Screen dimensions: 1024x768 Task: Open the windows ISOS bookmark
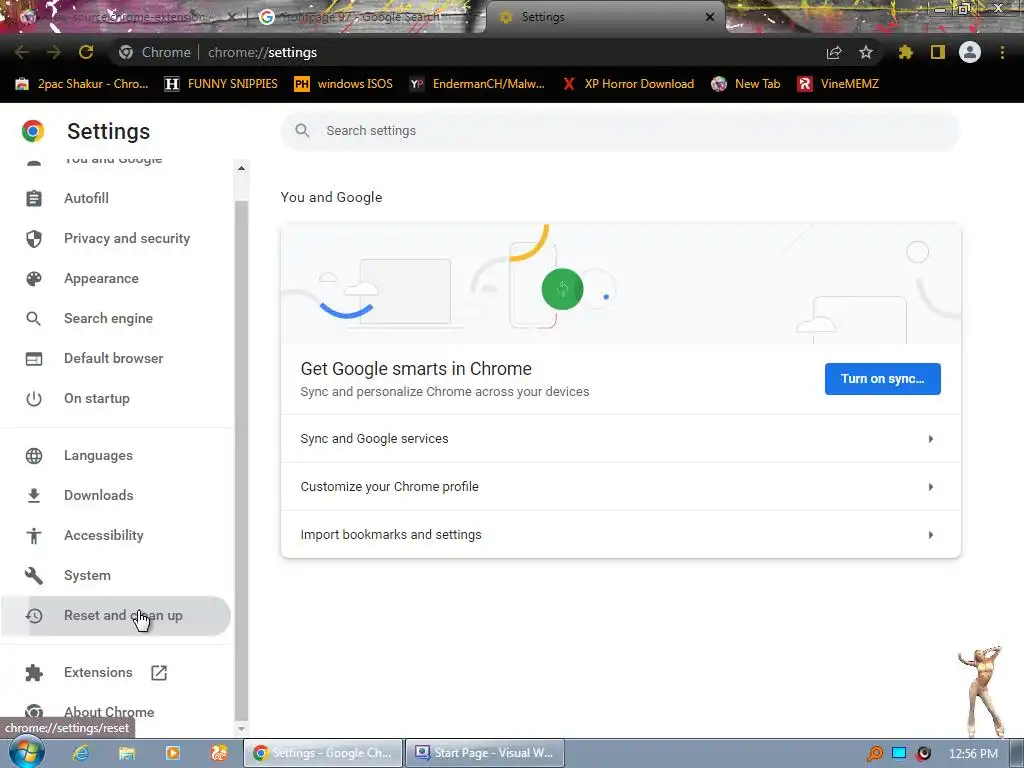pos(344,84)
